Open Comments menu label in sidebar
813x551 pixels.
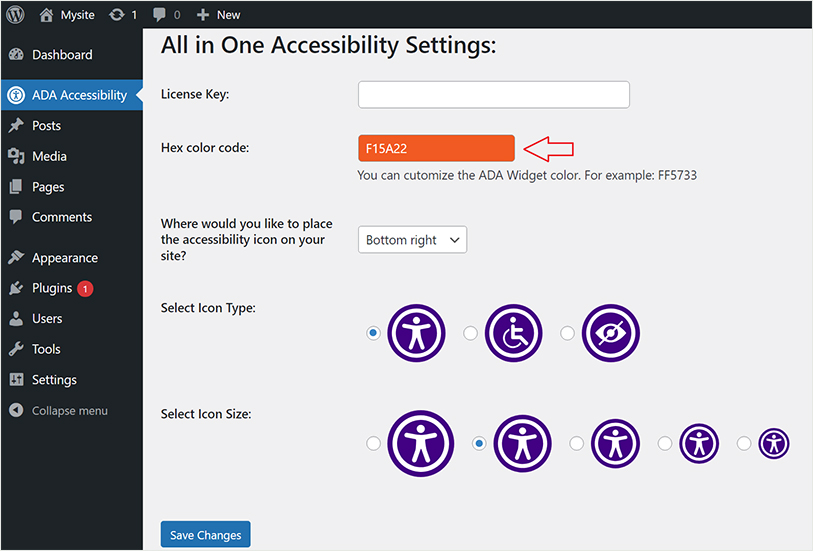[62, 217]
